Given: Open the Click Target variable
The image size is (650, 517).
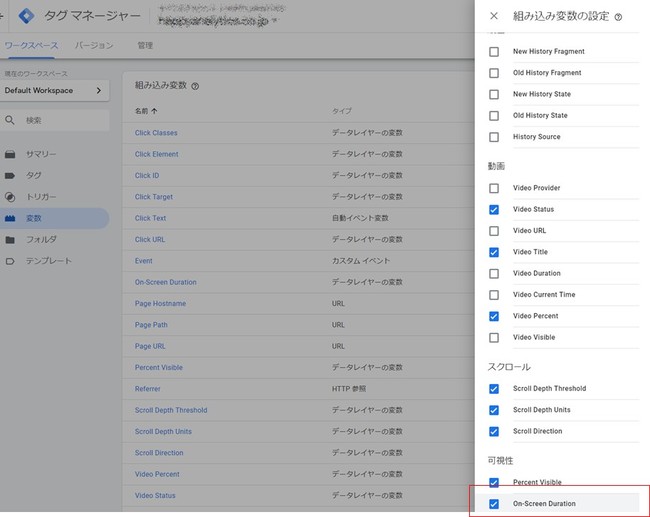Looking at the screenshot, I should (x=154, y=197).
